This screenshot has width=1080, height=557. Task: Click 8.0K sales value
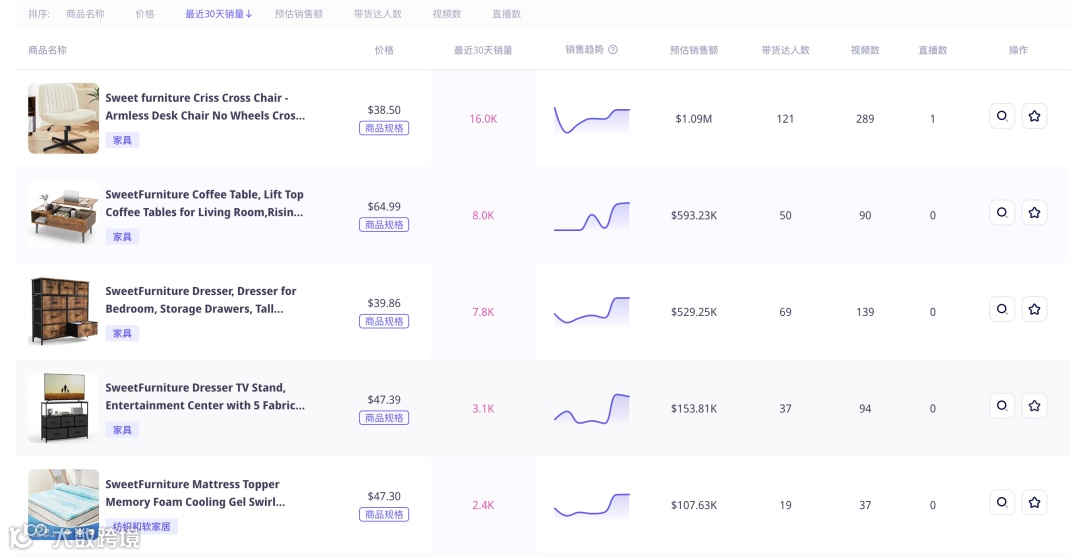[483, 216]
